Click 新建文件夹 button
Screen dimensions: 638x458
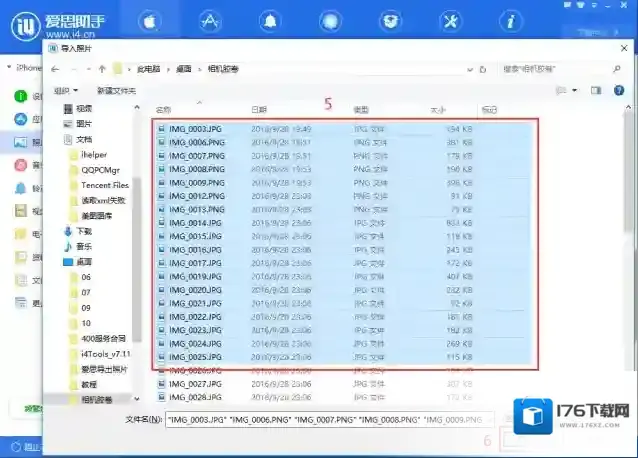tap(116, 90)
